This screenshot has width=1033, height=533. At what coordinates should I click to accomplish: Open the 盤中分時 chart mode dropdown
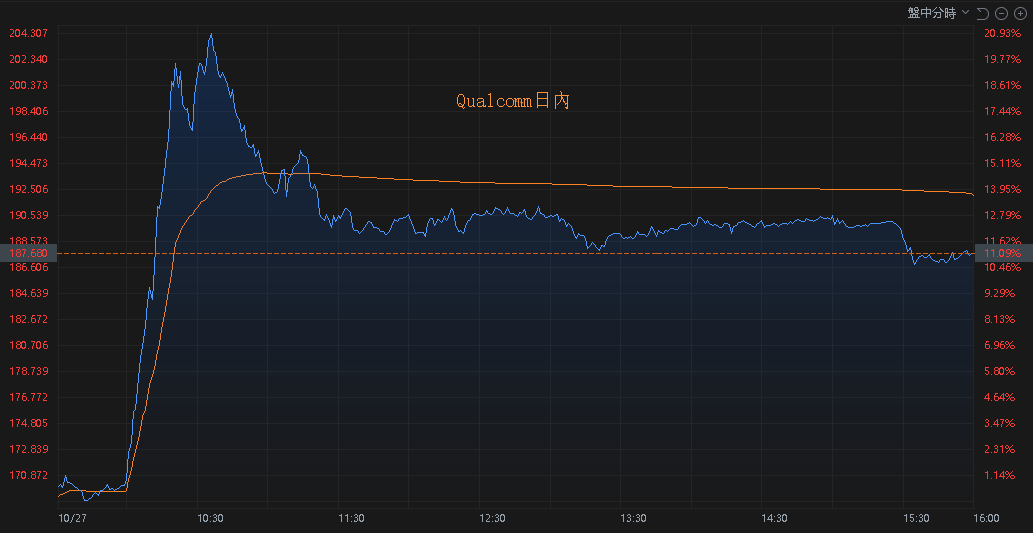[x=938, y=13]
